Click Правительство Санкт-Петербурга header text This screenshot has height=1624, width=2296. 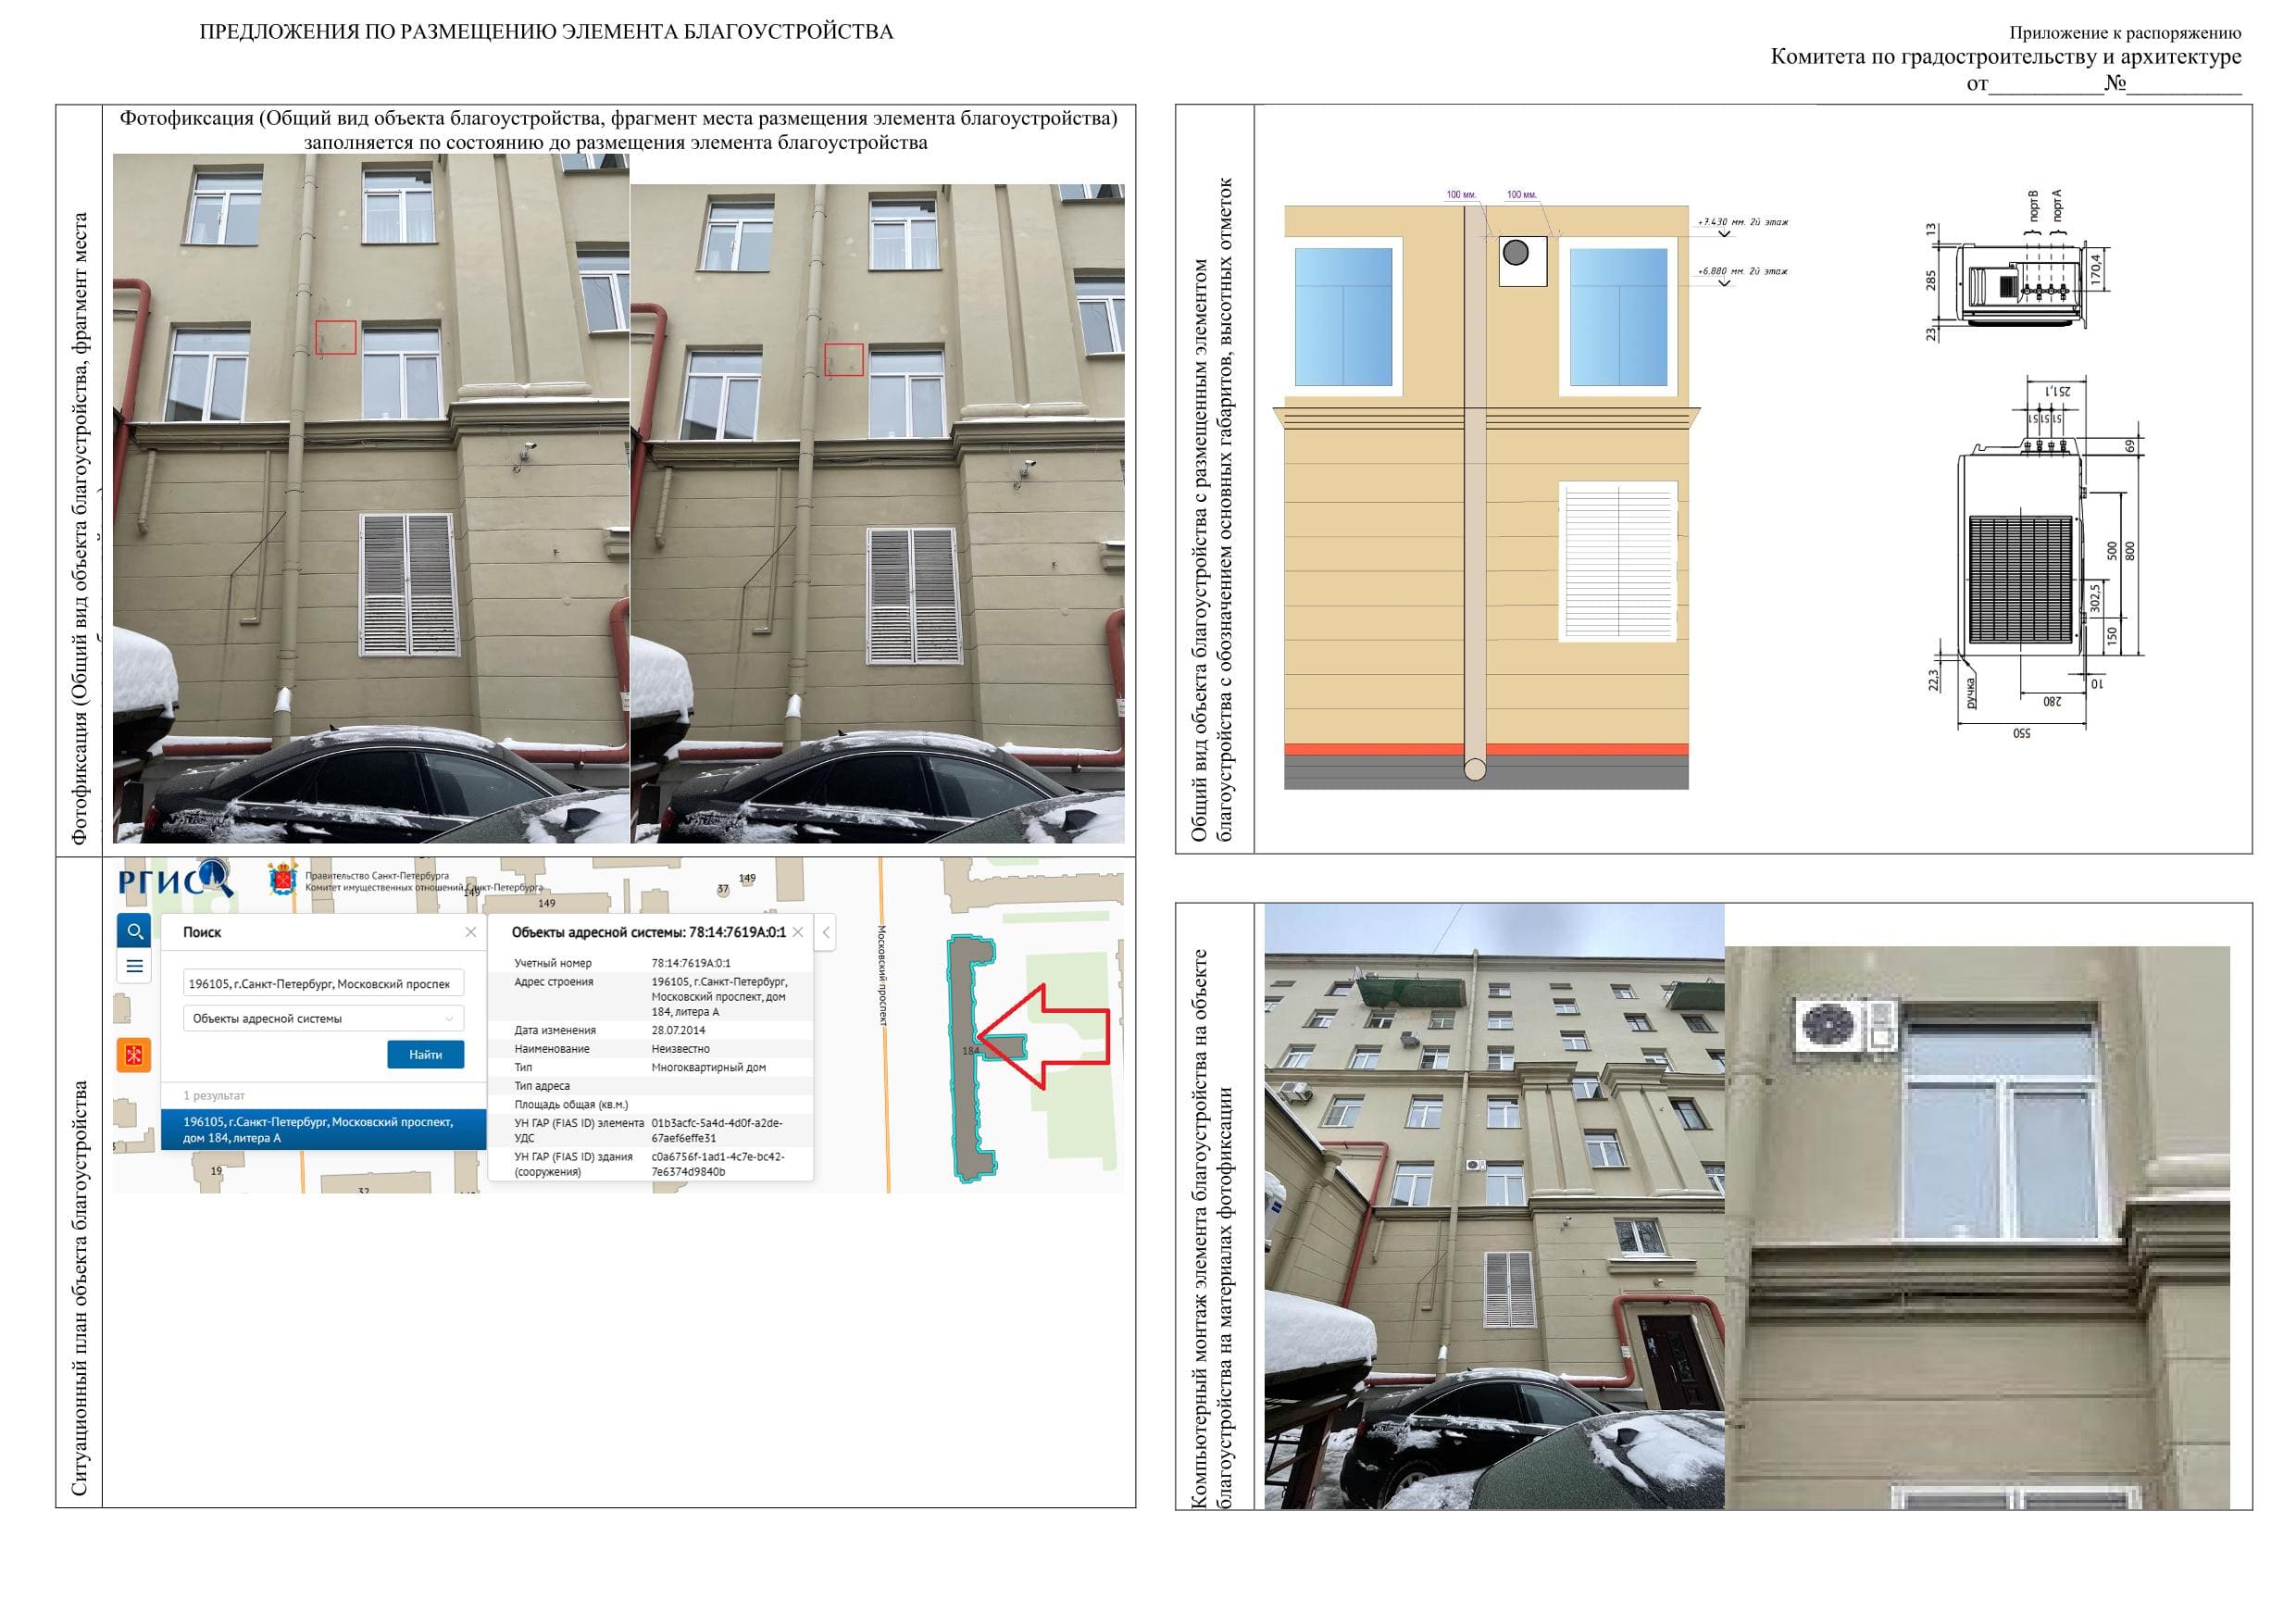(377, 875)
